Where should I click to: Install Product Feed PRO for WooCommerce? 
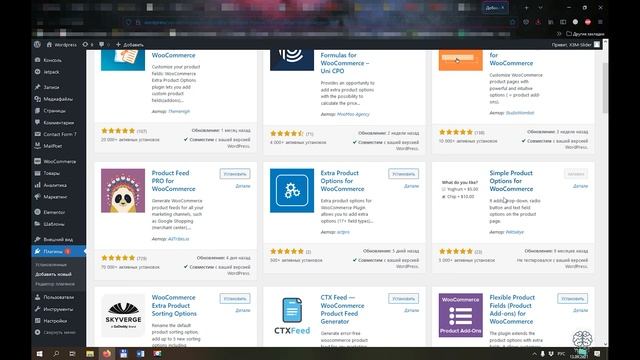(x=235, y=174)
